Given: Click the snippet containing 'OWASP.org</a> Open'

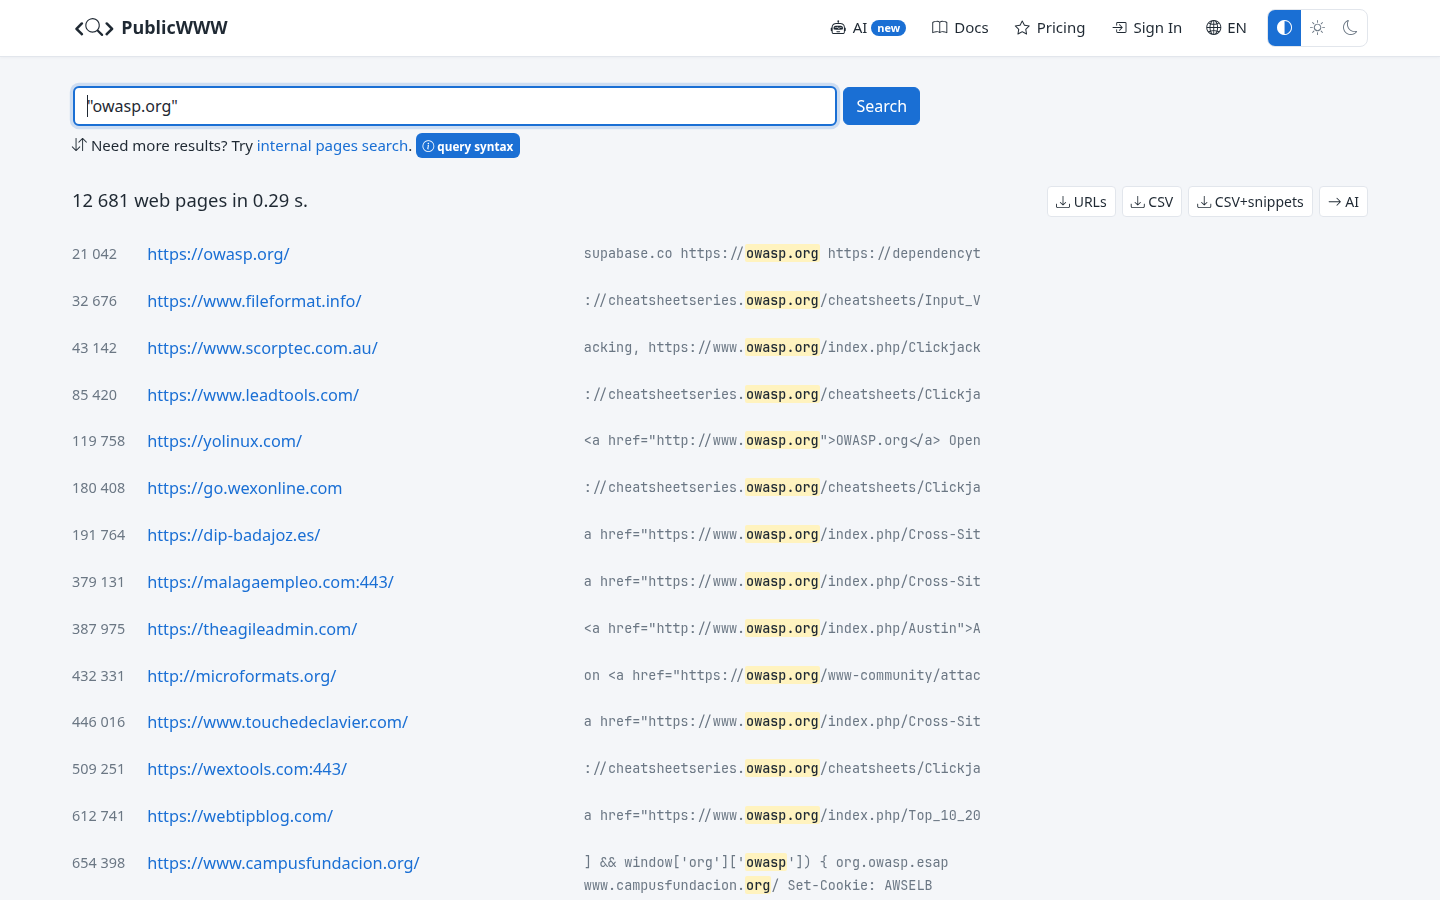Looking at the screenshot, I should pyautogui.click(x=782, y=441).
